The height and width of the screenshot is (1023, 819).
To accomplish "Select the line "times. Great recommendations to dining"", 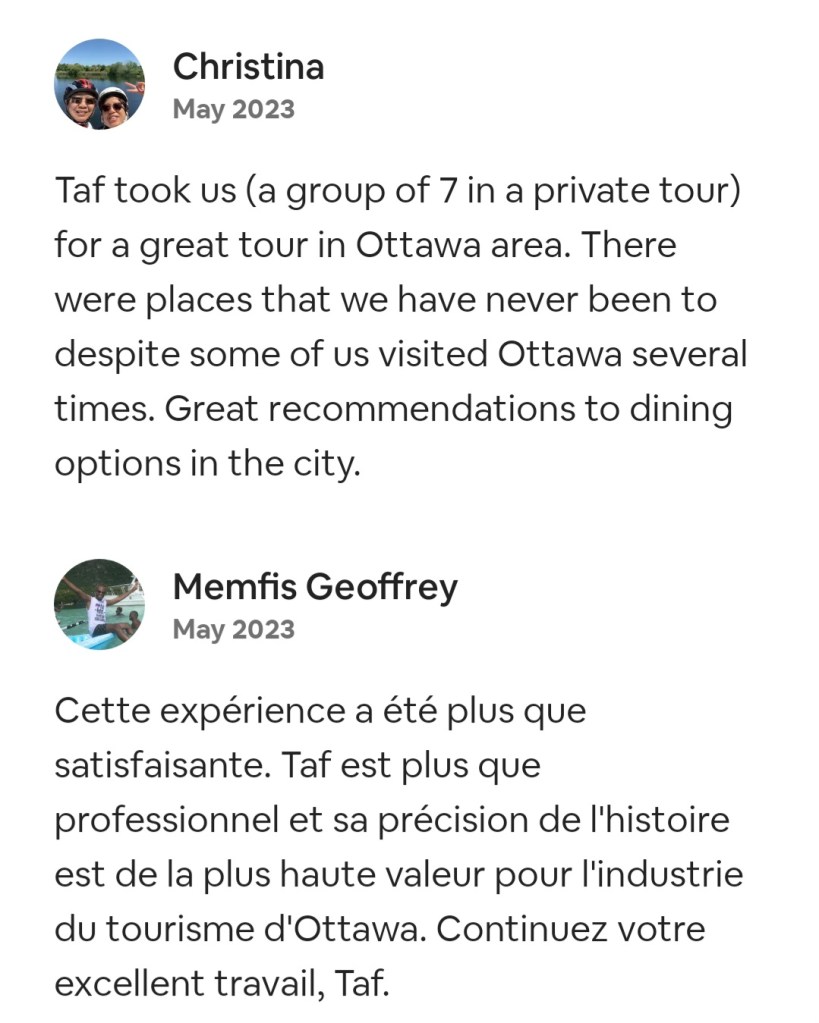I will (x=393, y=410).
